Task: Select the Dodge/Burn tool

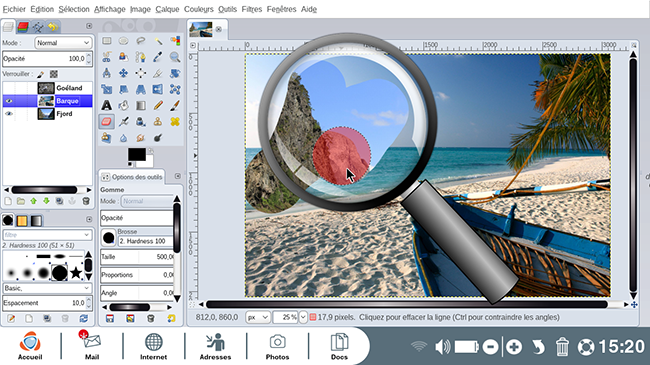Action: click(x=158, y=138)
